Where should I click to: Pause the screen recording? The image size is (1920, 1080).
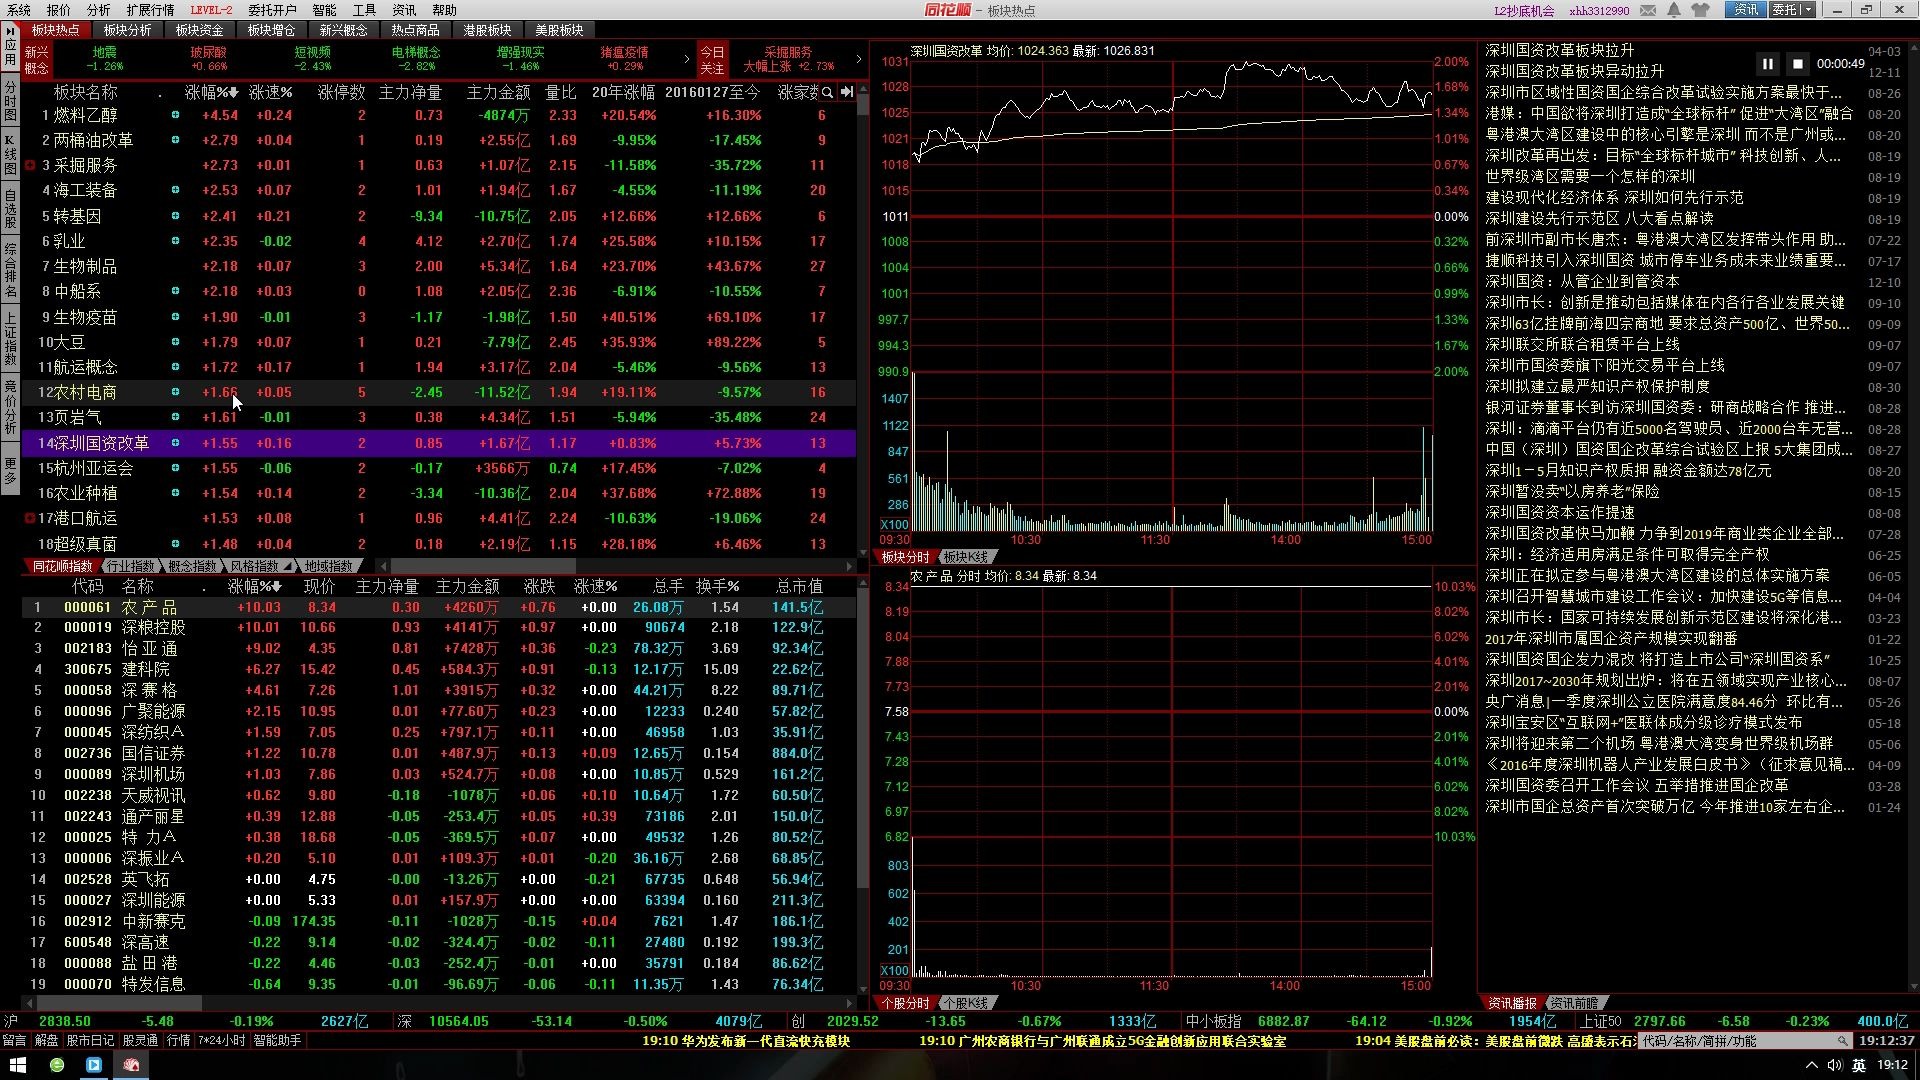pos(1767,64)
